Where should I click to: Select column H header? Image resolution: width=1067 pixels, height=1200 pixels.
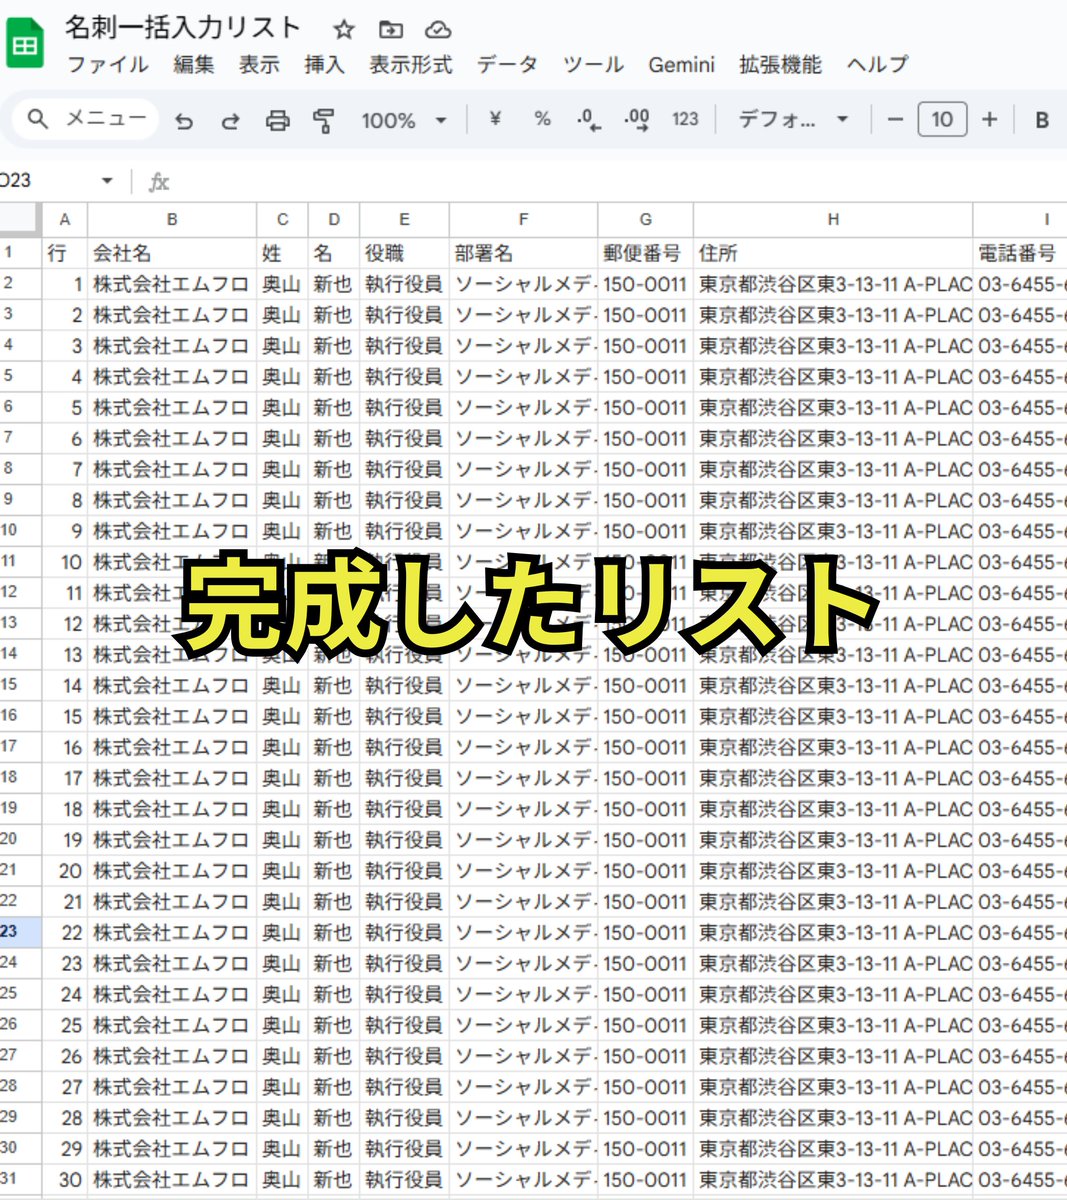point(833,219)
